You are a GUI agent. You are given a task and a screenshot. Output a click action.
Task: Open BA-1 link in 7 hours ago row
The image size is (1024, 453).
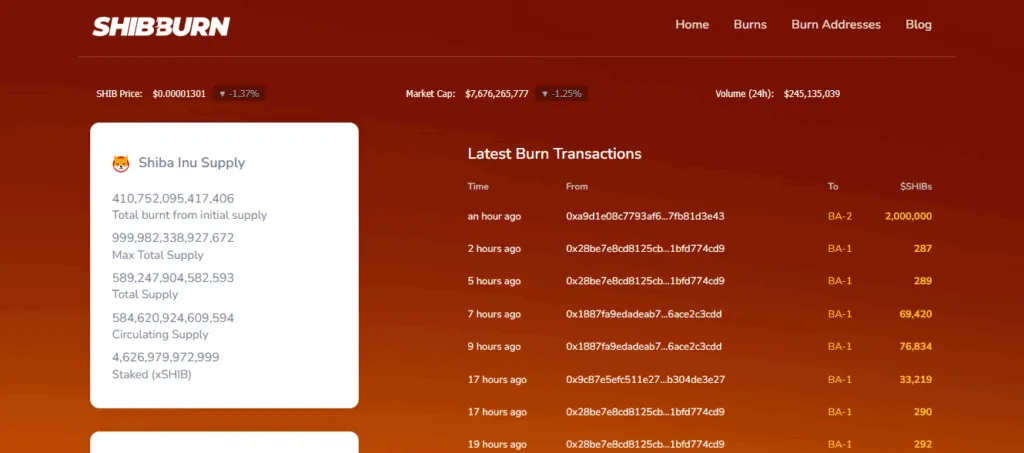[840, 314]
